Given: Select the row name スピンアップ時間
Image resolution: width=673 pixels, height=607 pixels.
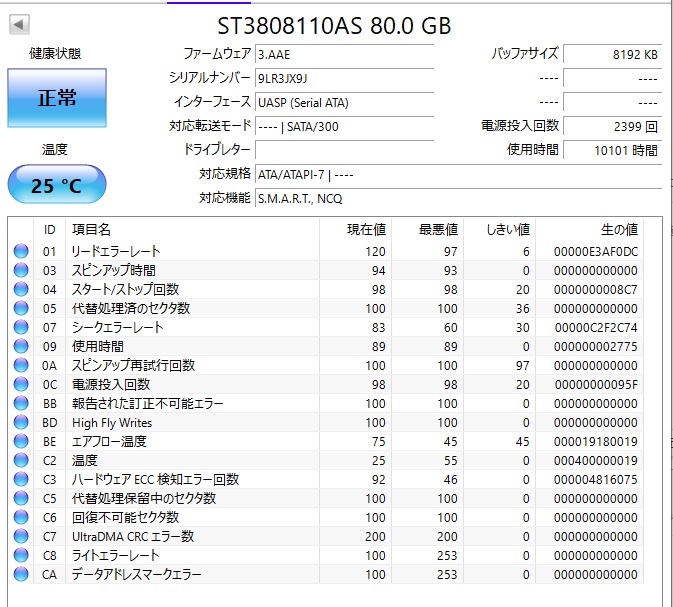Looking at the screenshot, I should click(x=114, y=270).
